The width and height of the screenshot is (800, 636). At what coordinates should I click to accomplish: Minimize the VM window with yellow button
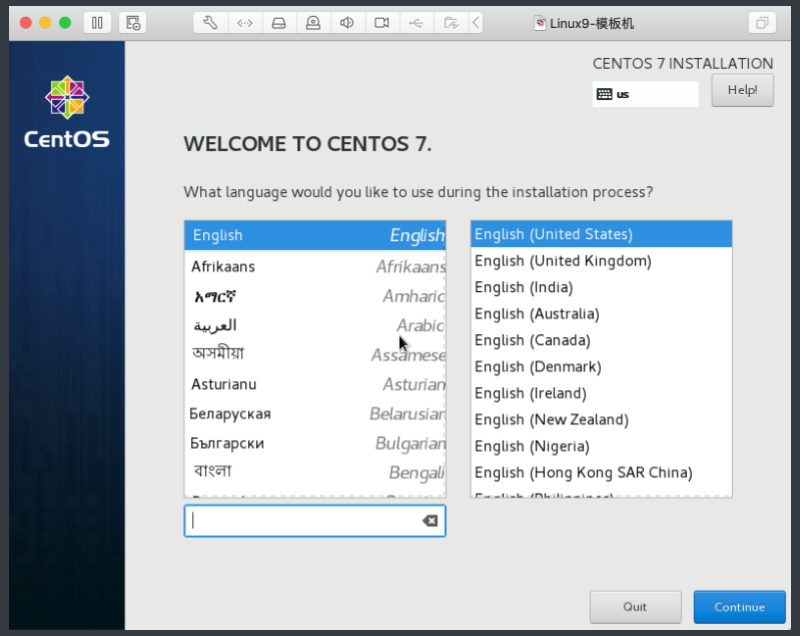[45, 23]
